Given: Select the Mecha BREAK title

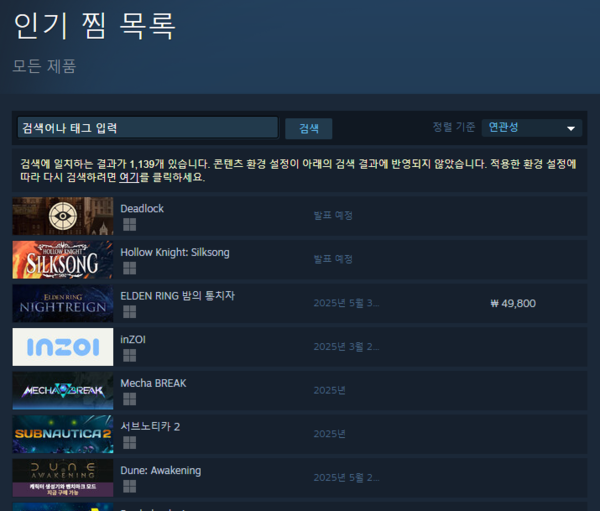Looking at the screenshot, I should pyautogui.click(x=153, y=383).
